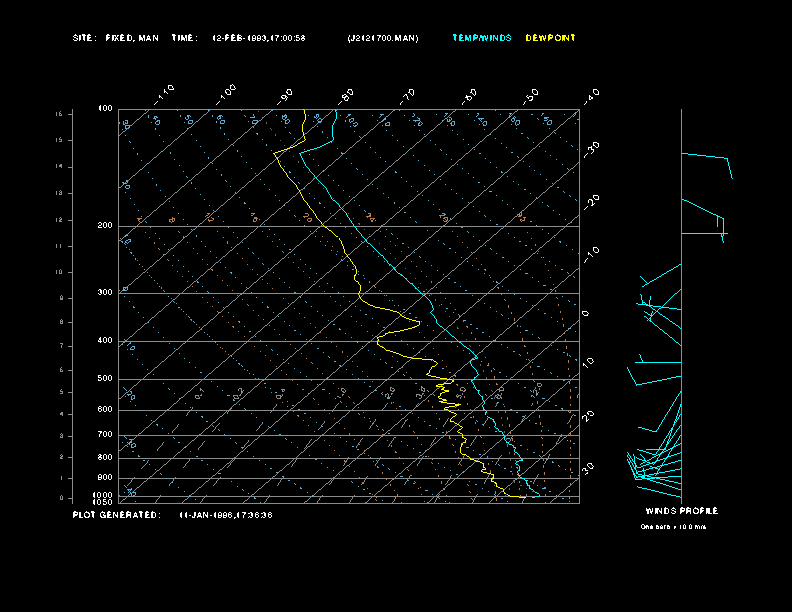
Task: Click the '14' height axis label
Action: click(59, 166)
